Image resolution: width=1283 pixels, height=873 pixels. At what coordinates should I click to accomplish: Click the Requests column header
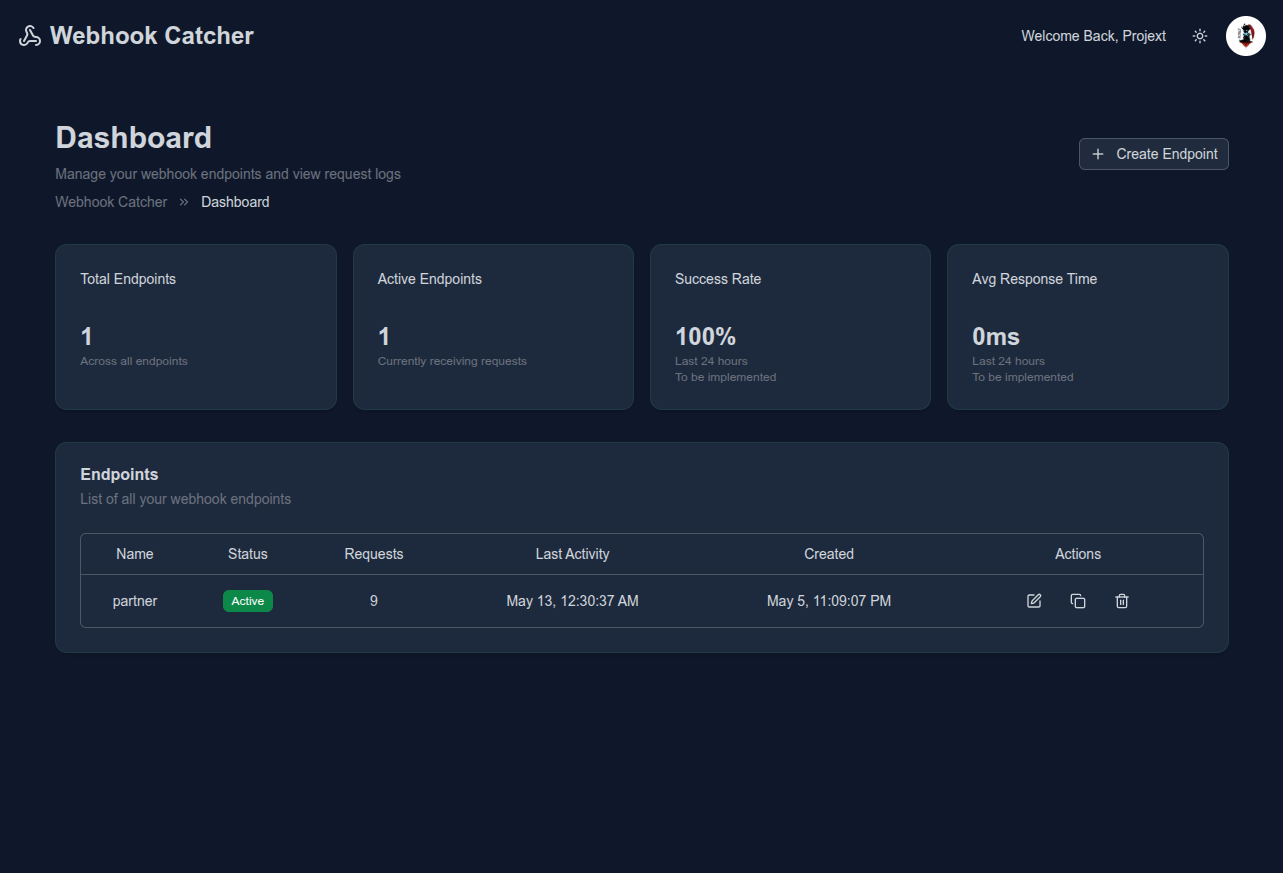tap(373, 553)
